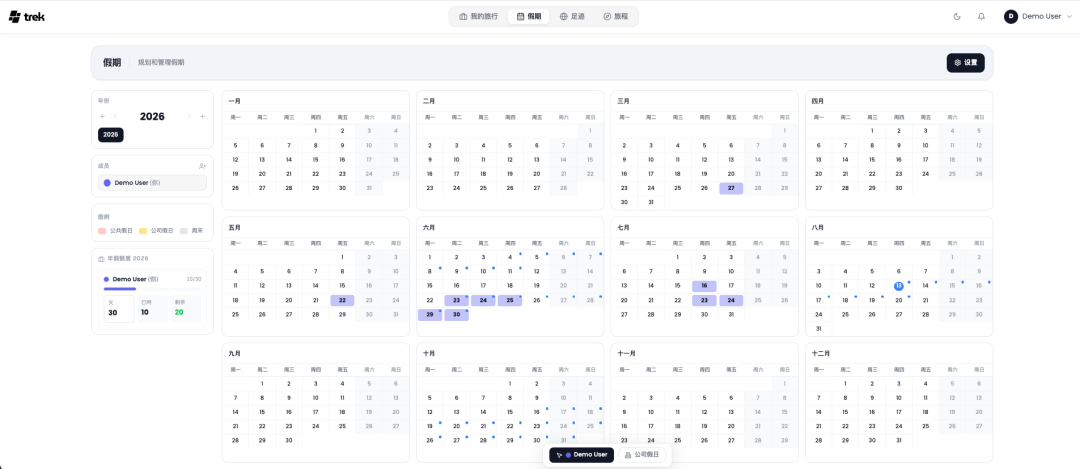
Task: Go to next year with right chevron
Action: [x=189, y=116]
